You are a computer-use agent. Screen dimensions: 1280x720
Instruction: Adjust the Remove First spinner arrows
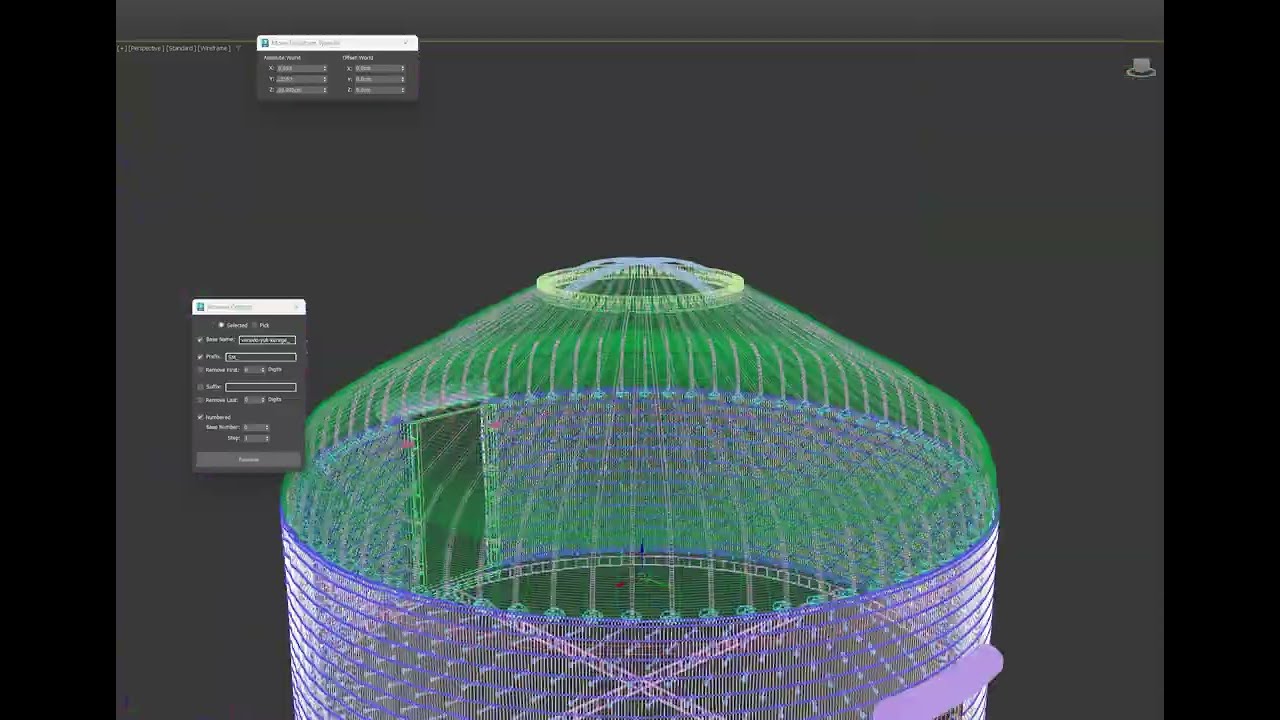pyautogui.click(x=263, y=370)
